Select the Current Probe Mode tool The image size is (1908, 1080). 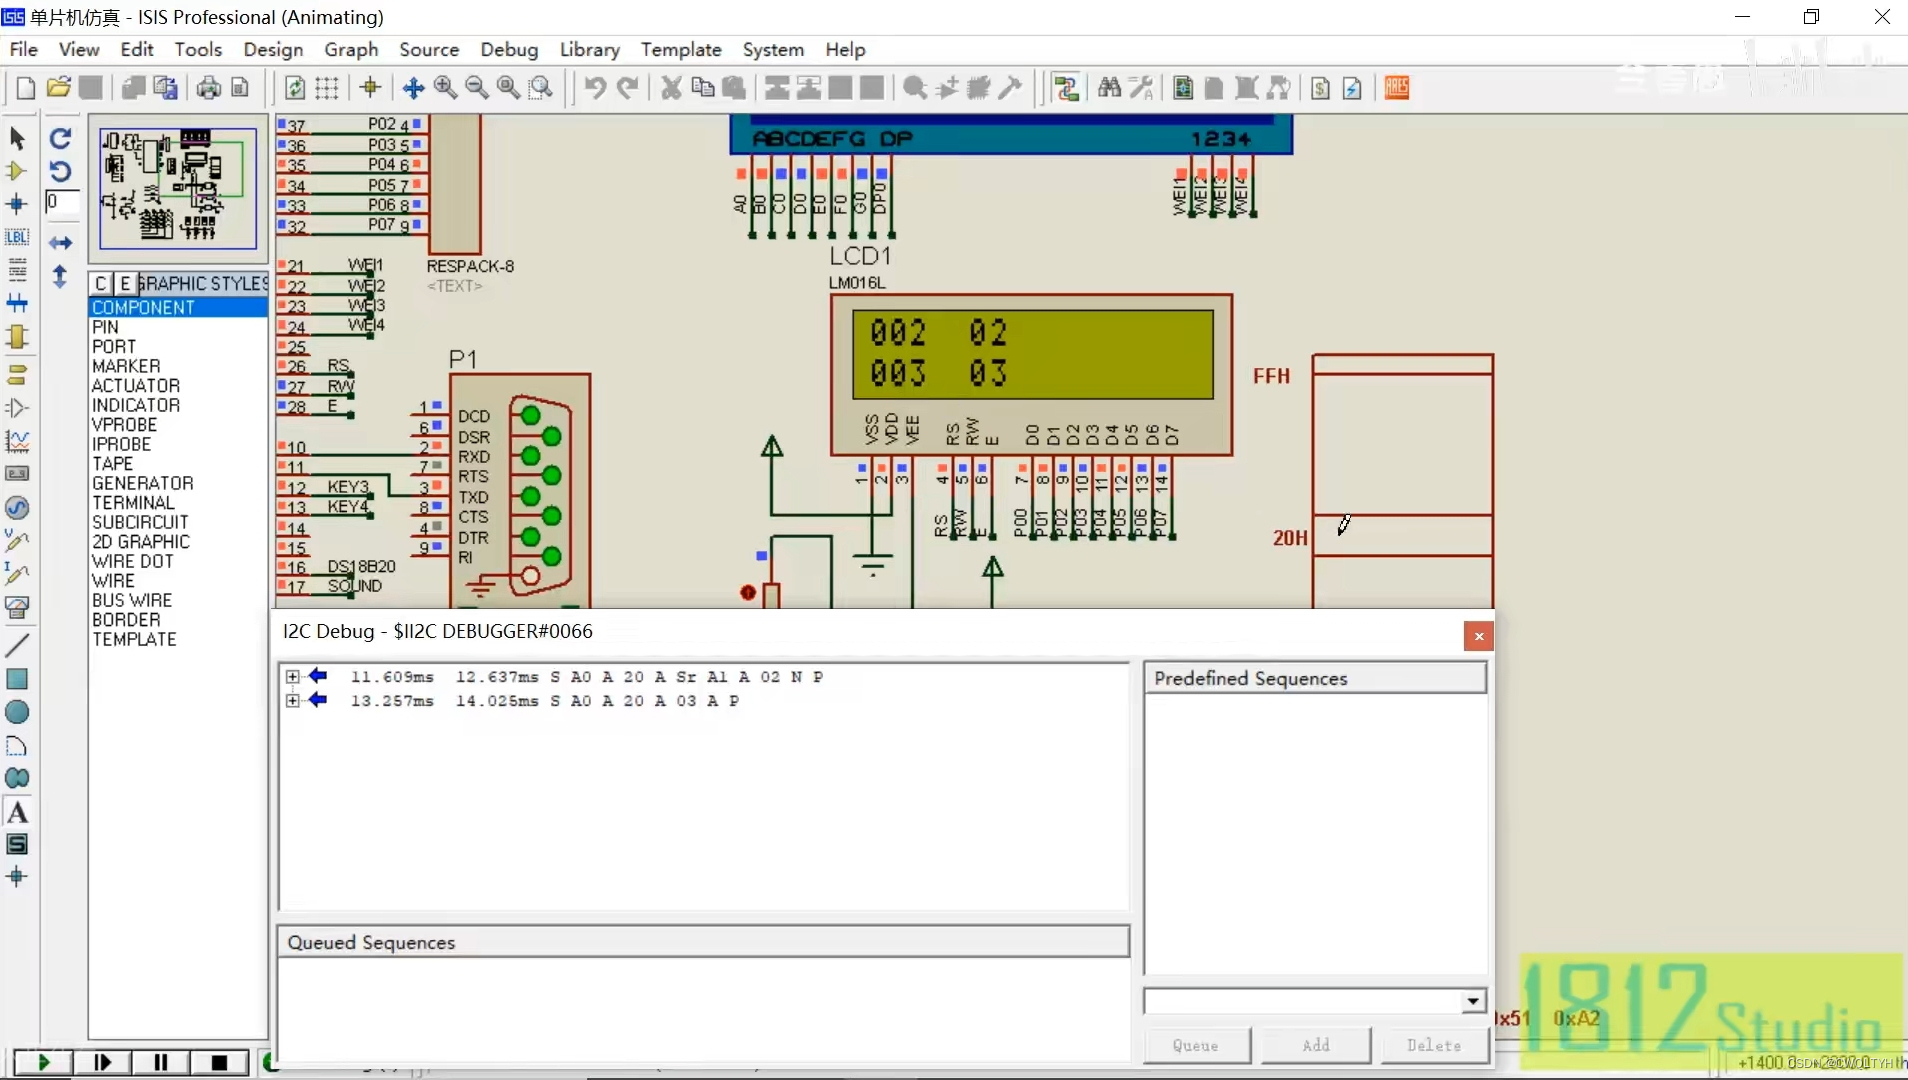click(17, 574)
